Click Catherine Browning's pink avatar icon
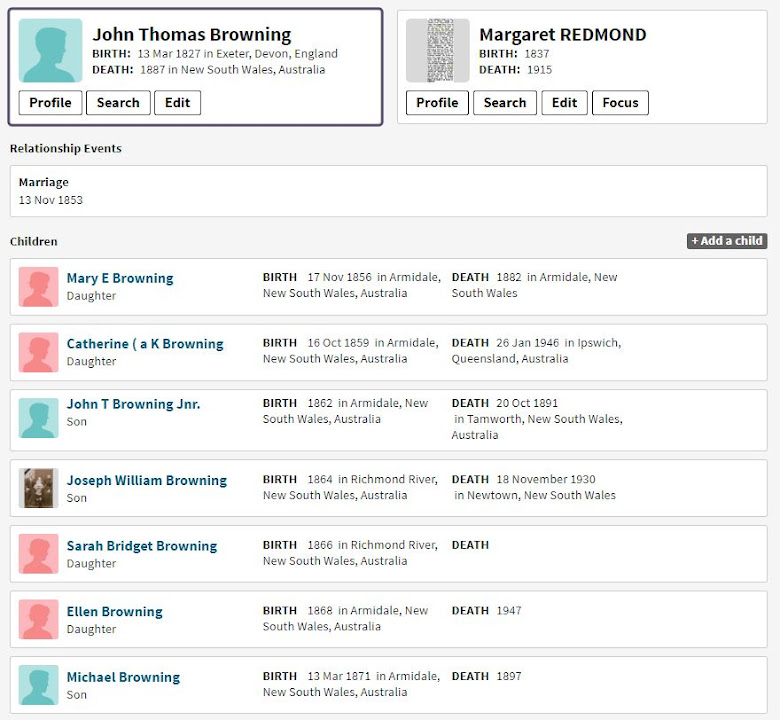The width and height of the screenshot is (780, 720). 38,352
